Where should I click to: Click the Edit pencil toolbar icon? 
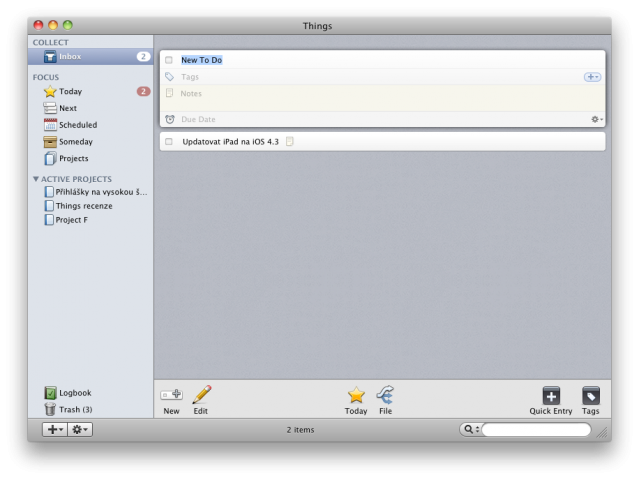coord(202,394)
